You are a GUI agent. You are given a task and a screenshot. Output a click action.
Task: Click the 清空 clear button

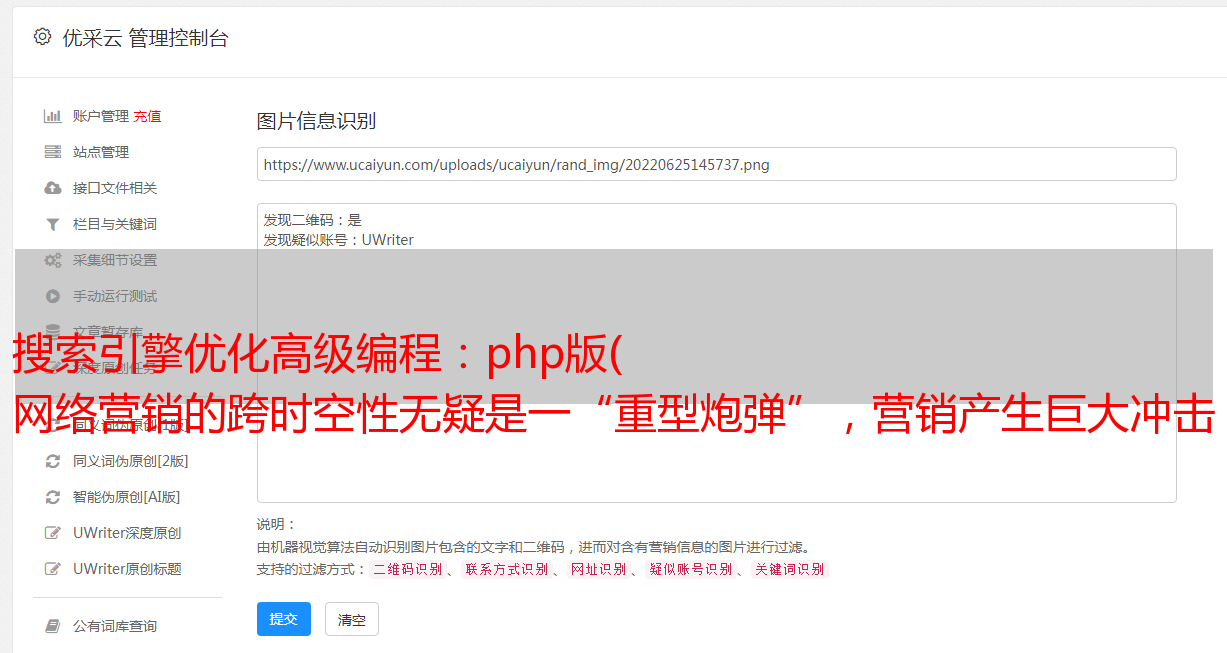coord(352,620)
